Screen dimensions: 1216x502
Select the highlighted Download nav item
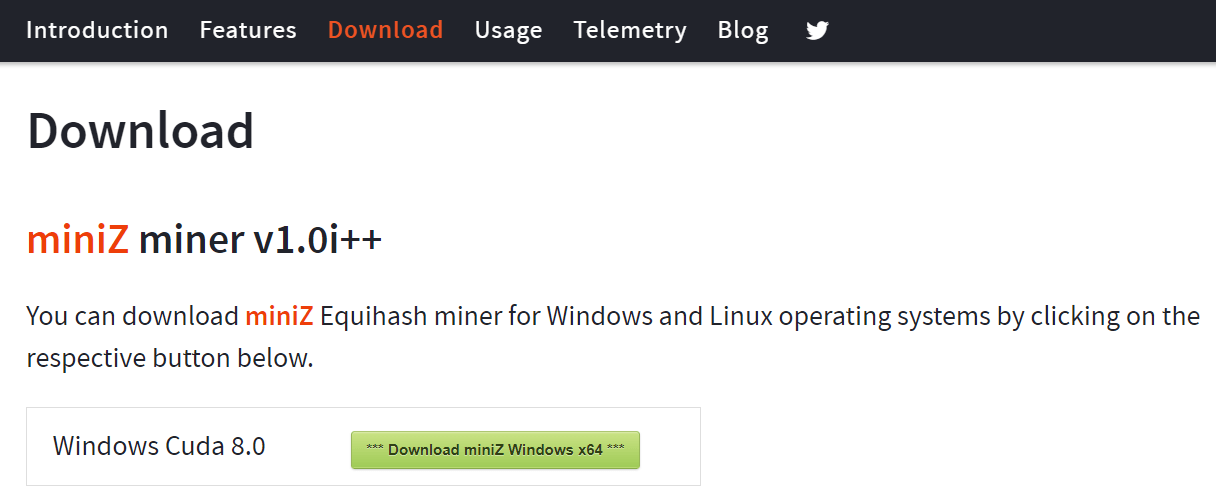click(x=385, y=30)
